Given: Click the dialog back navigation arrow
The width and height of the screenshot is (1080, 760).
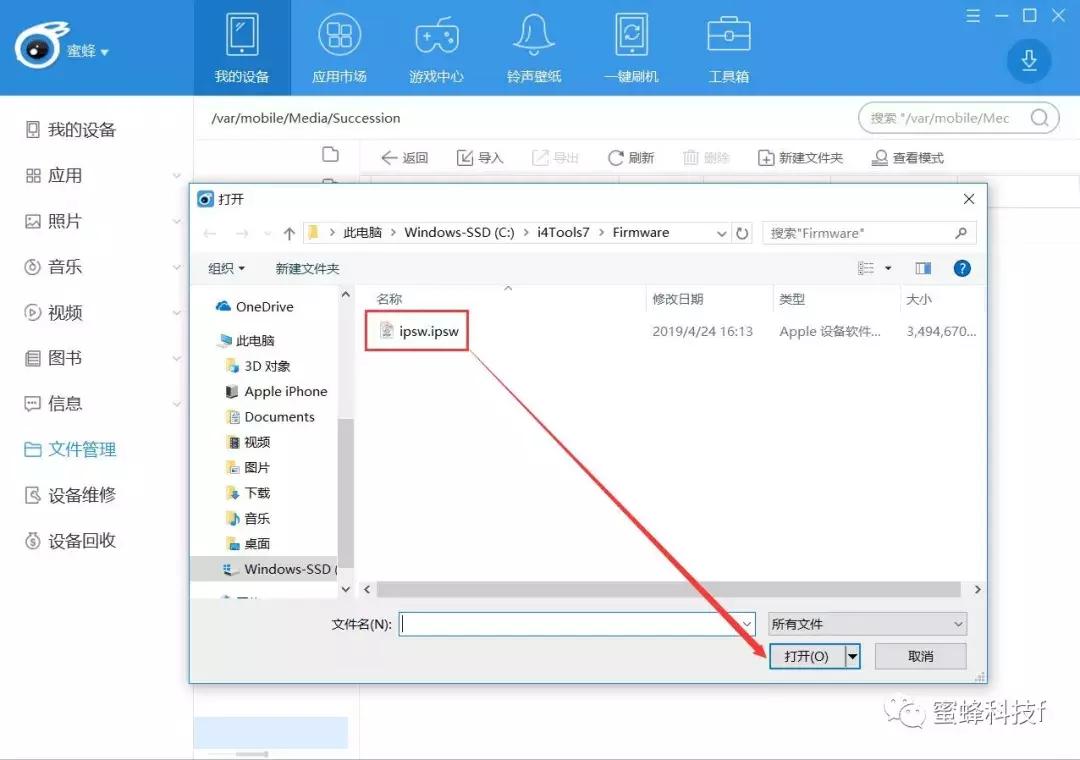Looking at the screenshot, I should point(210,234).
